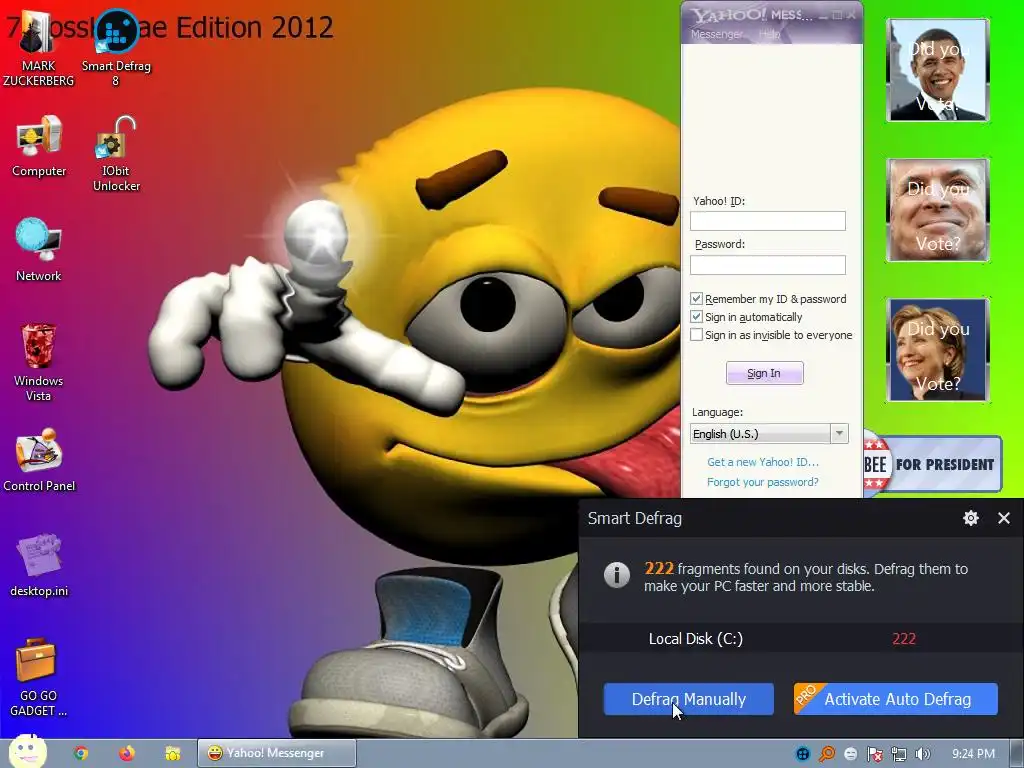Click the Sign In button
This screenshot has height=768, width=1024.
pyautogui.click(x=765, y=373)
